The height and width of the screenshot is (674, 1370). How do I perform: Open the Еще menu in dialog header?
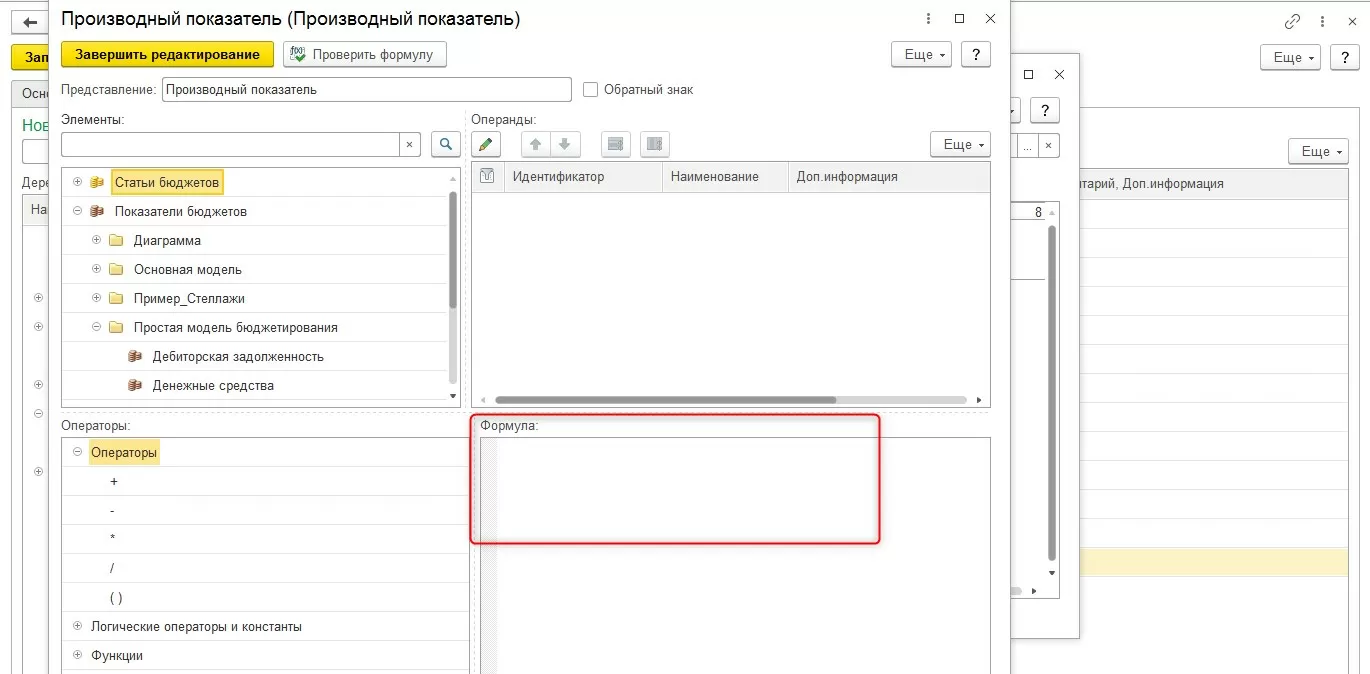[x=921, y=54]
